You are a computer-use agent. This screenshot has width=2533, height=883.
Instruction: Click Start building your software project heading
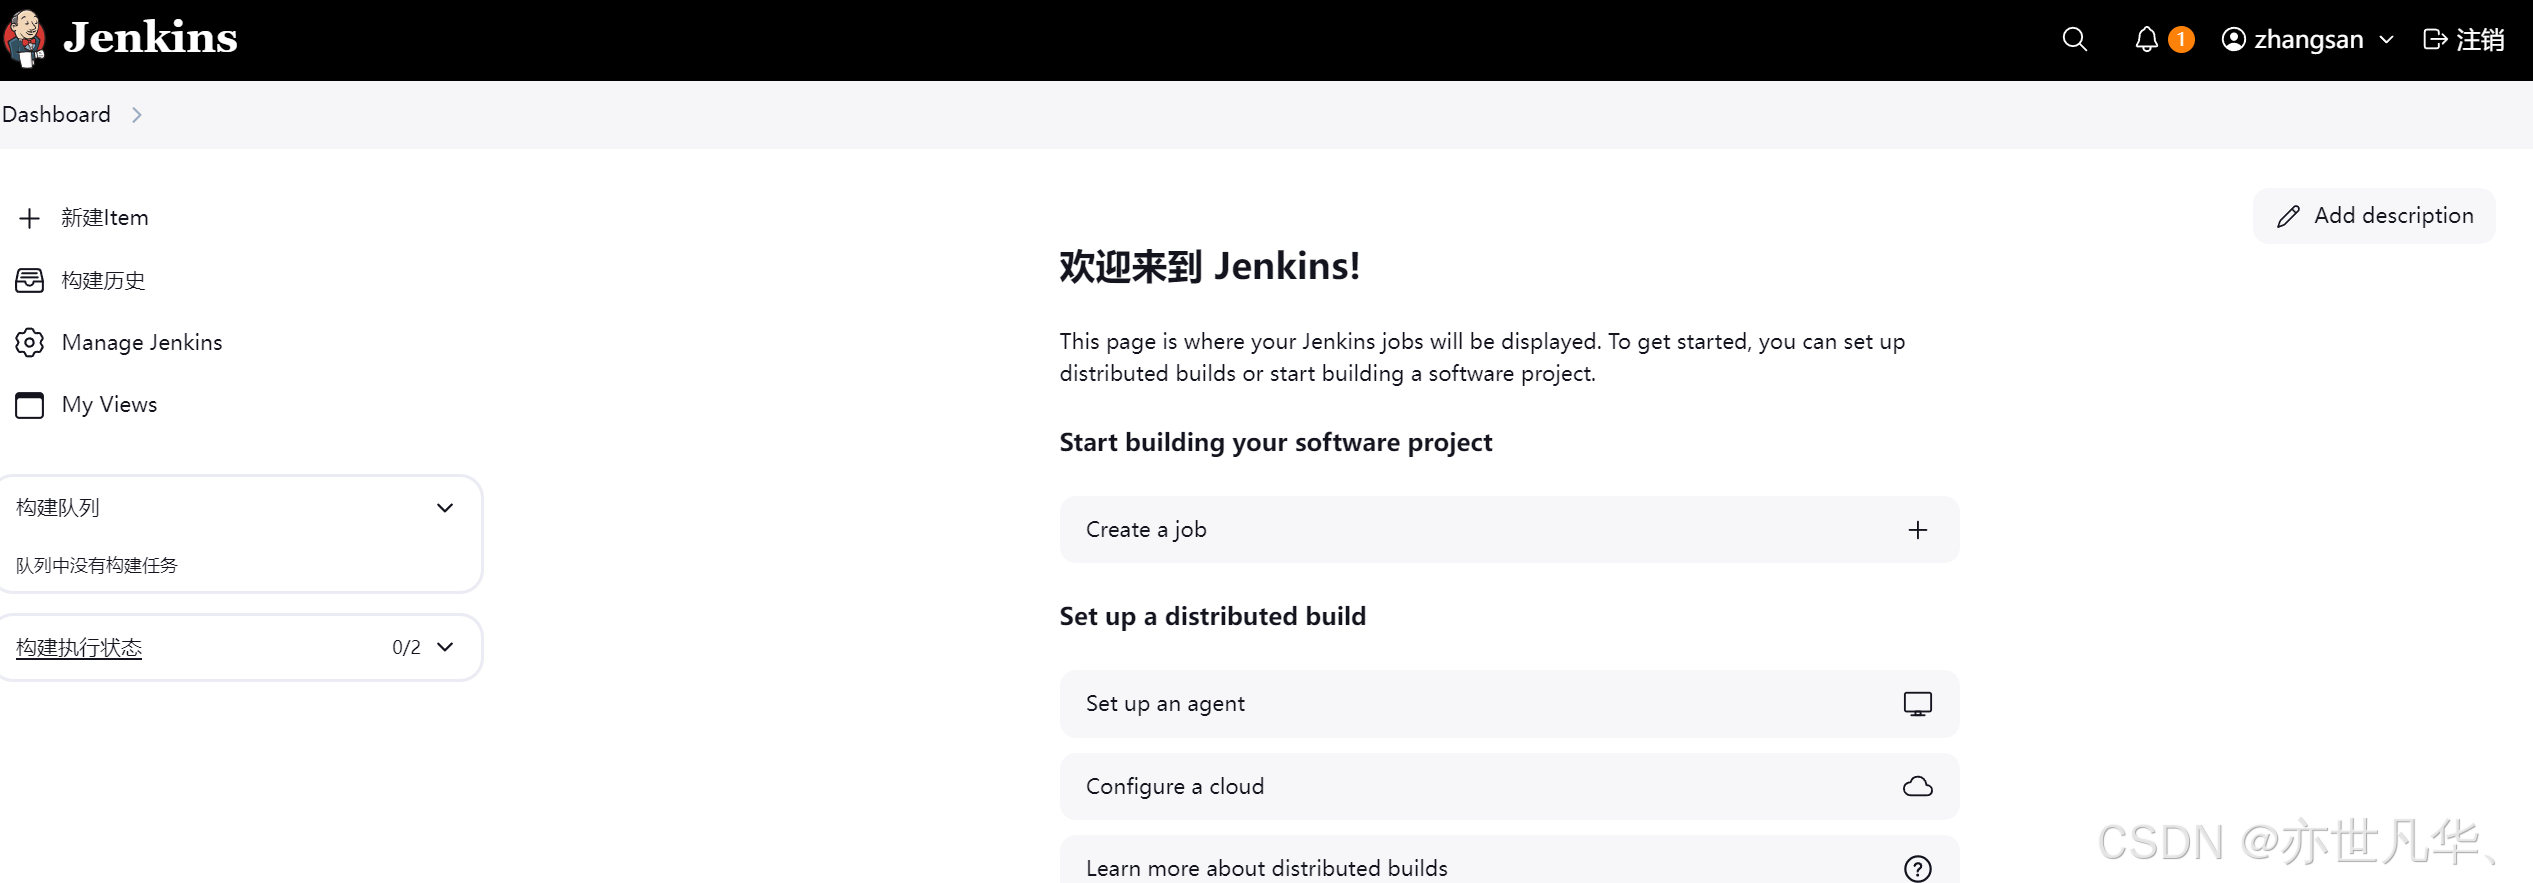point(1275,442)
